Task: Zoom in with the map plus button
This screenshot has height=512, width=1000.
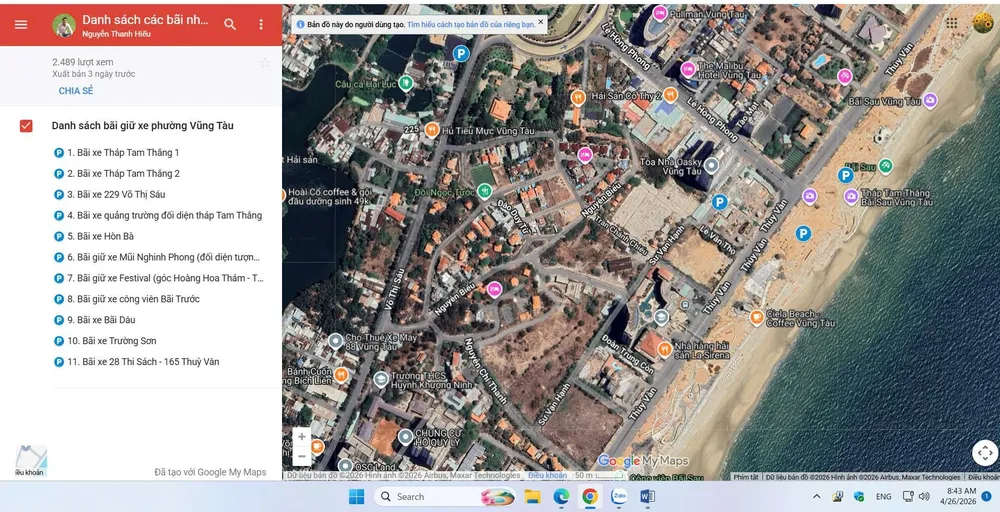Action: [x=302, y=437]
